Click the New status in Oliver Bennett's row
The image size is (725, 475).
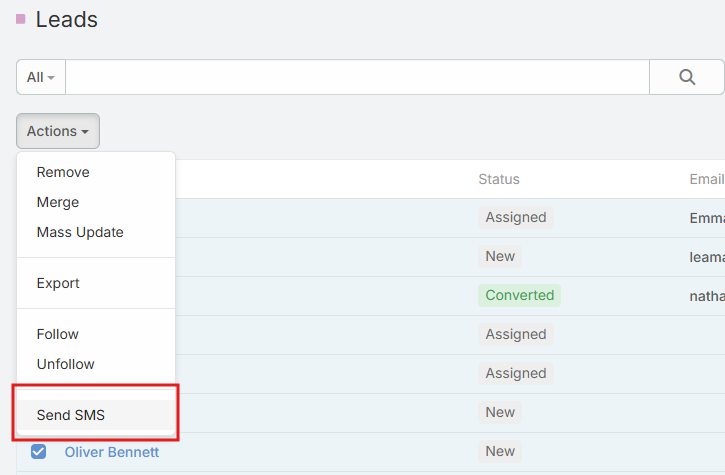[x=500, y=451]
